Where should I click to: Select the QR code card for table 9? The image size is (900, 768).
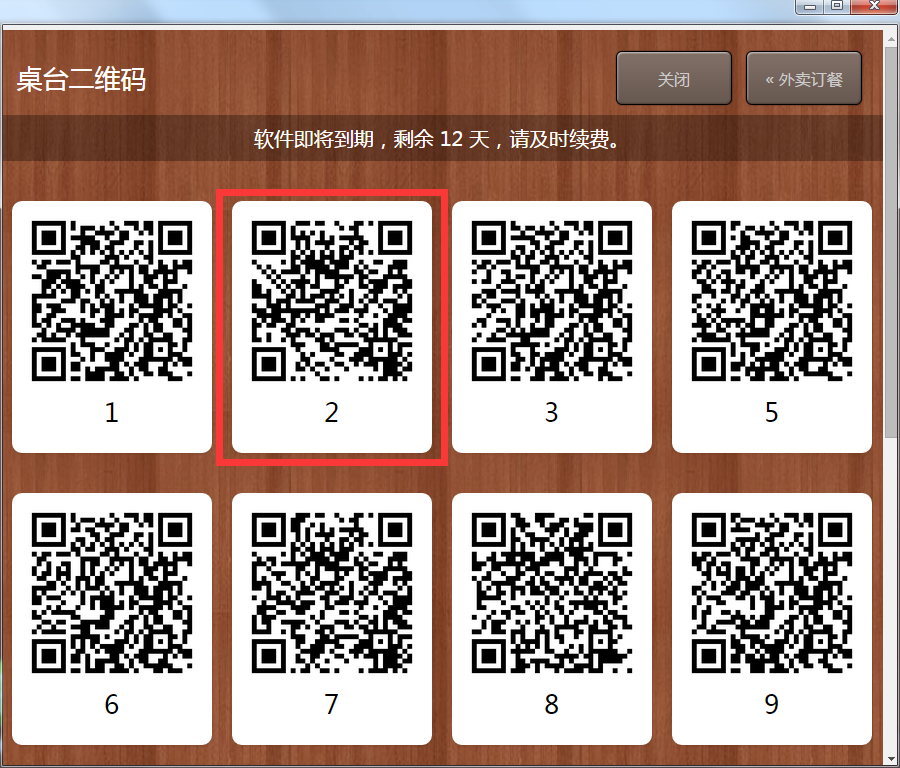point(771,619)
